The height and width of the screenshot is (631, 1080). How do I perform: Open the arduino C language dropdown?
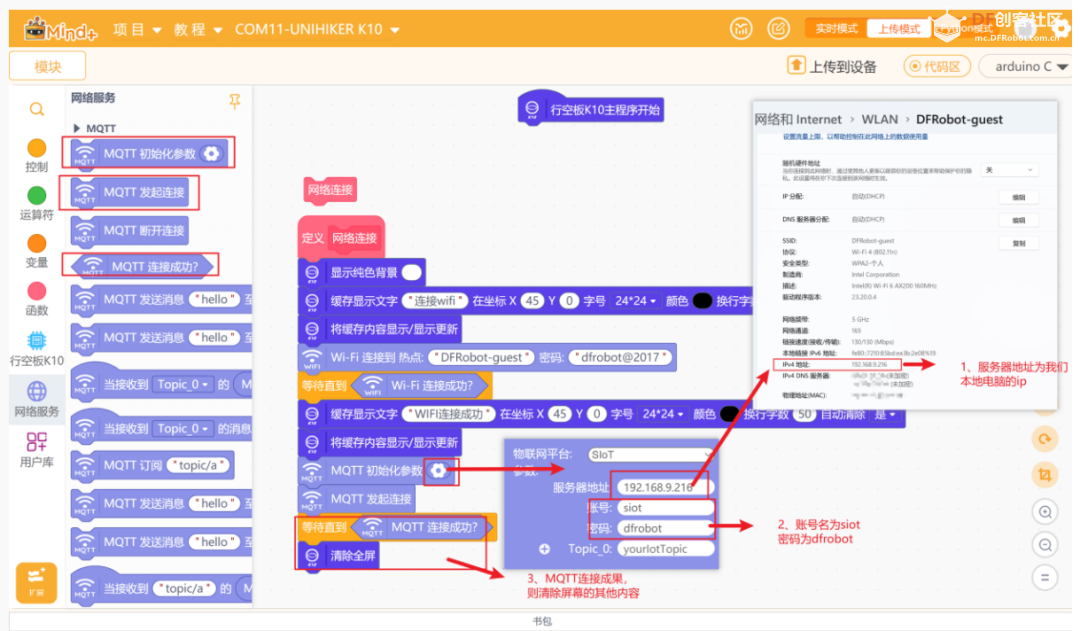[1029, 66]
